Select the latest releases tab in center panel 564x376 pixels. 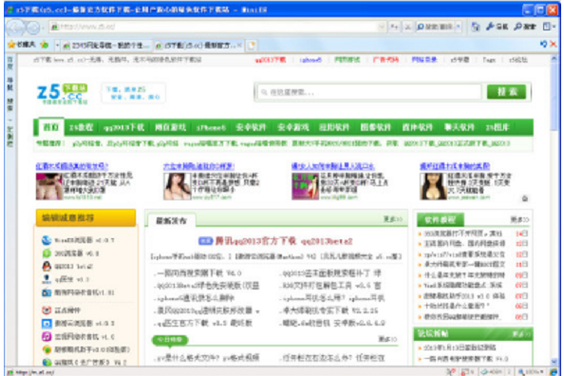pyautogui.click(x=171, y=221)
